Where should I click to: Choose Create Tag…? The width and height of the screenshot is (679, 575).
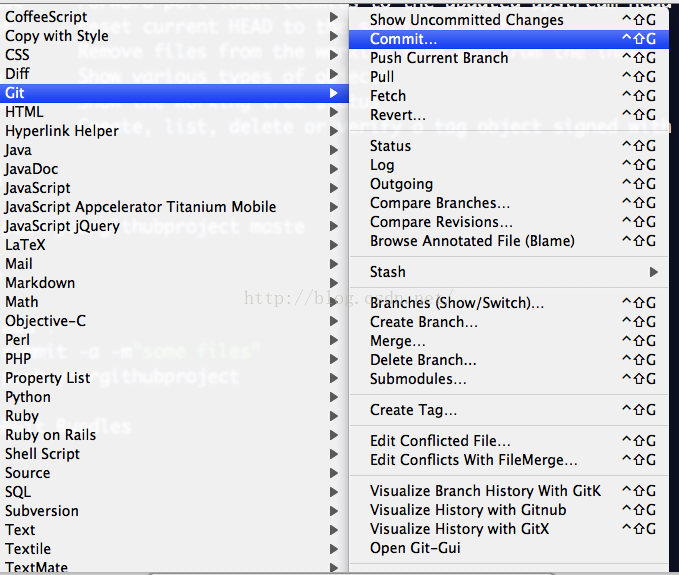(x=509, y=410)
